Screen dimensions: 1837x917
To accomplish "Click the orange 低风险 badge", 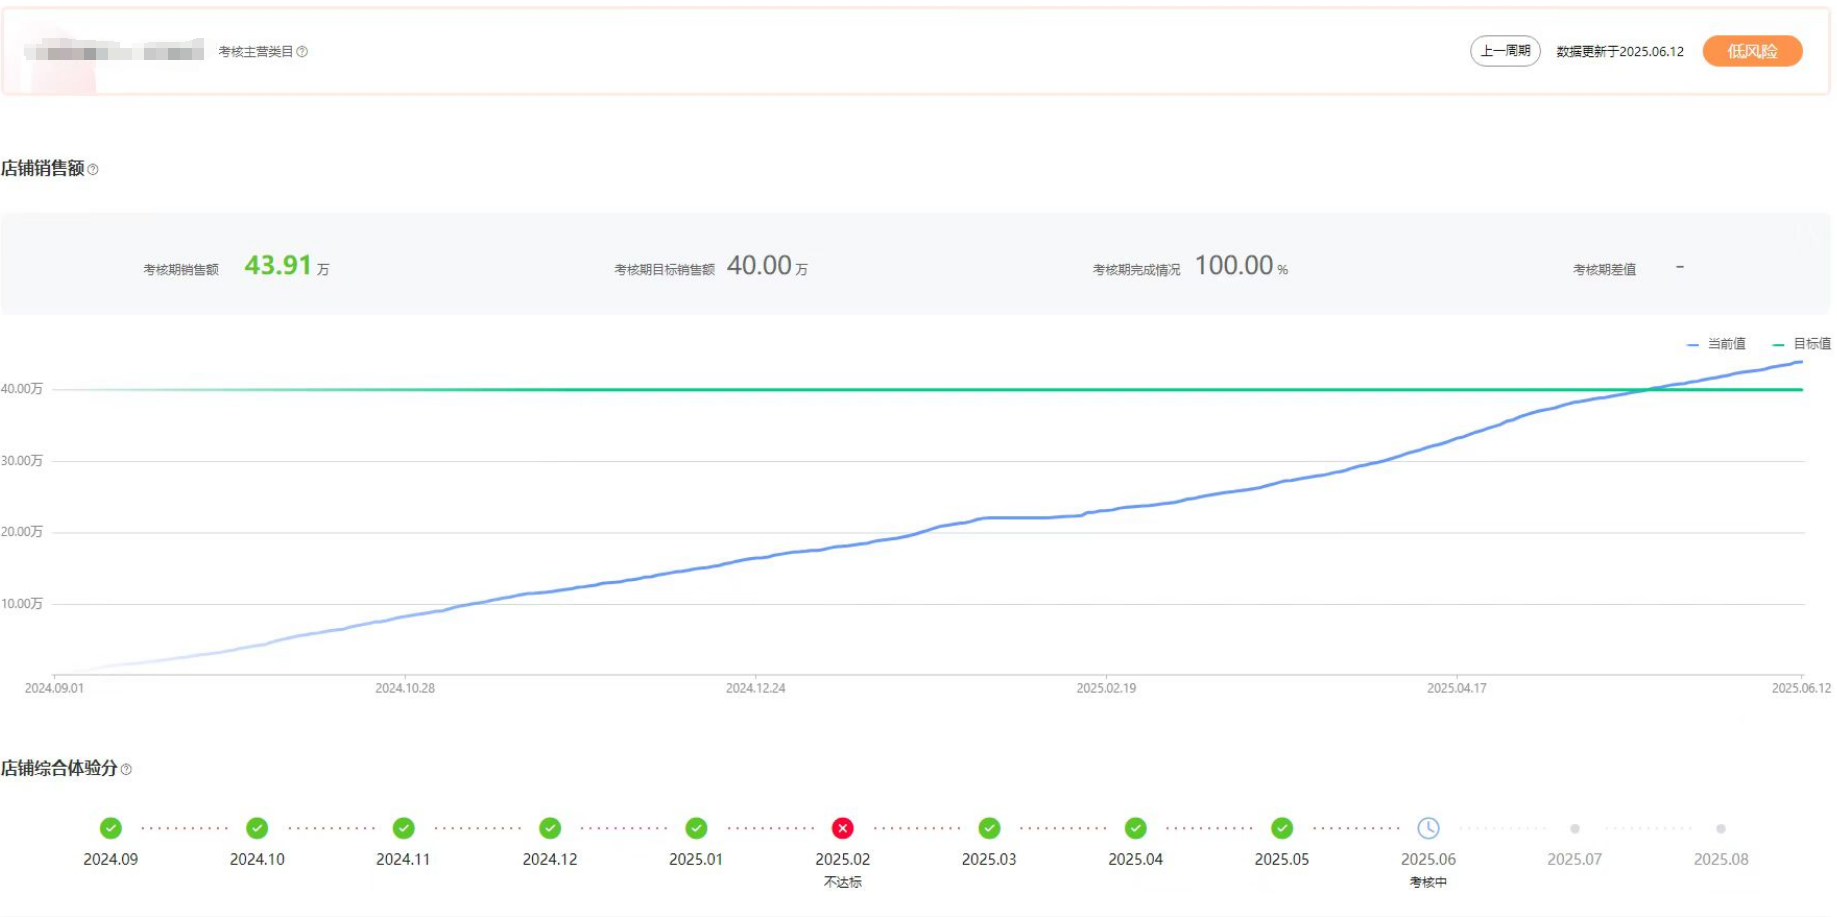I will coord(1752,51).
